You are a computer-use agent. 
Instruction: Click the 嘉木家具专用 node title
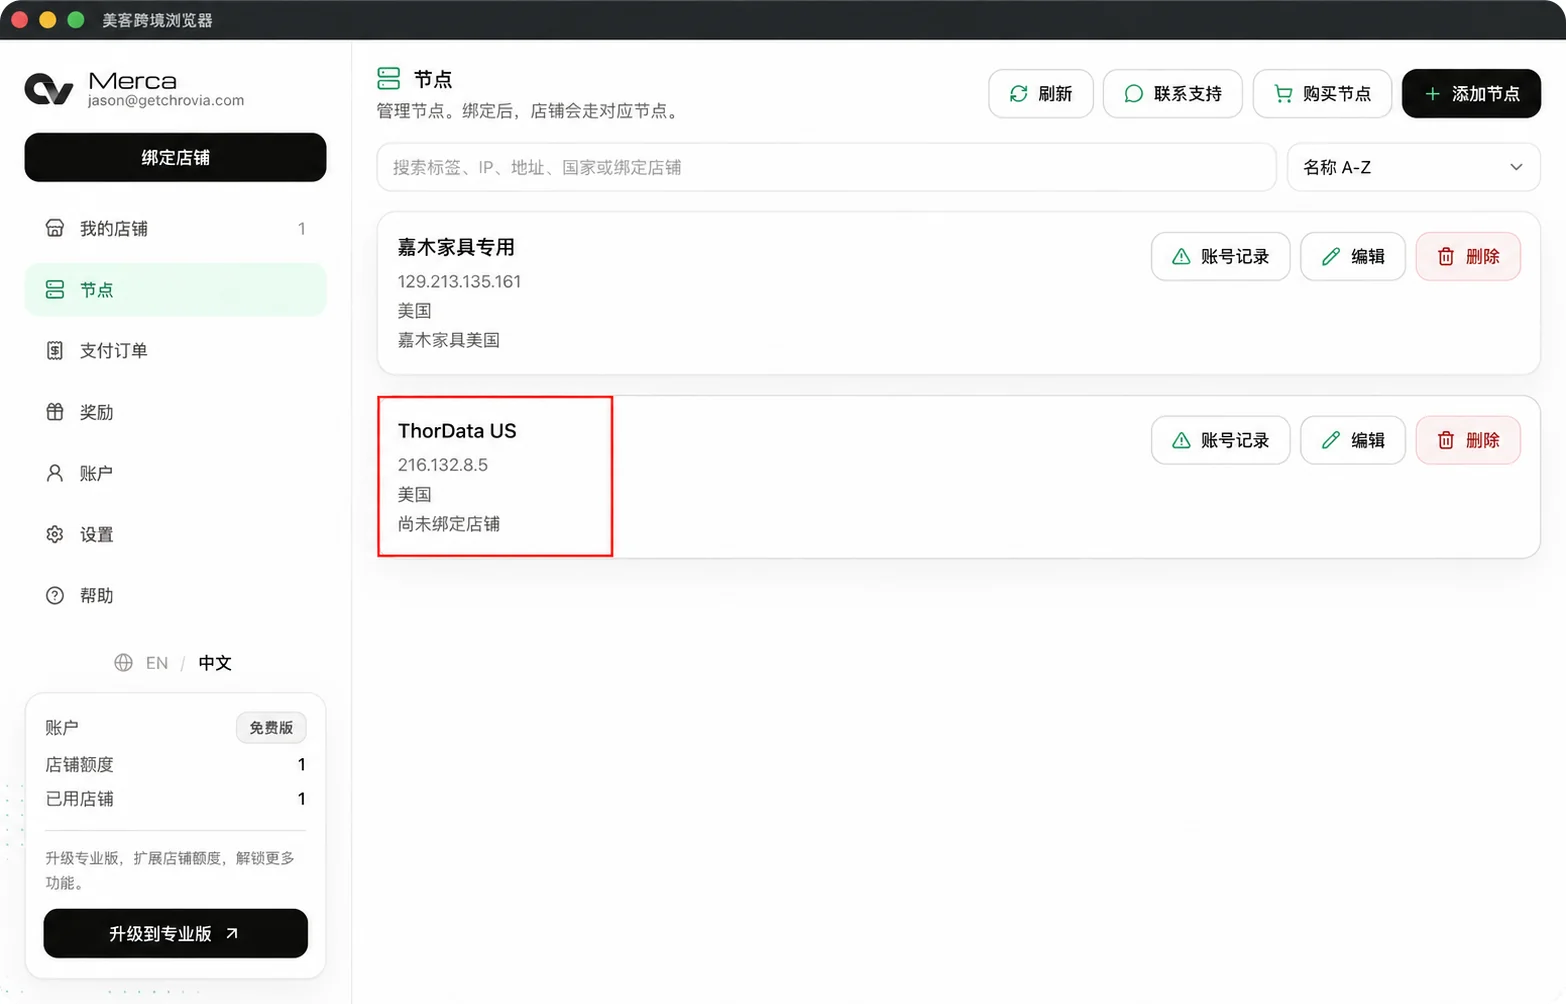(x=456, y=247)
